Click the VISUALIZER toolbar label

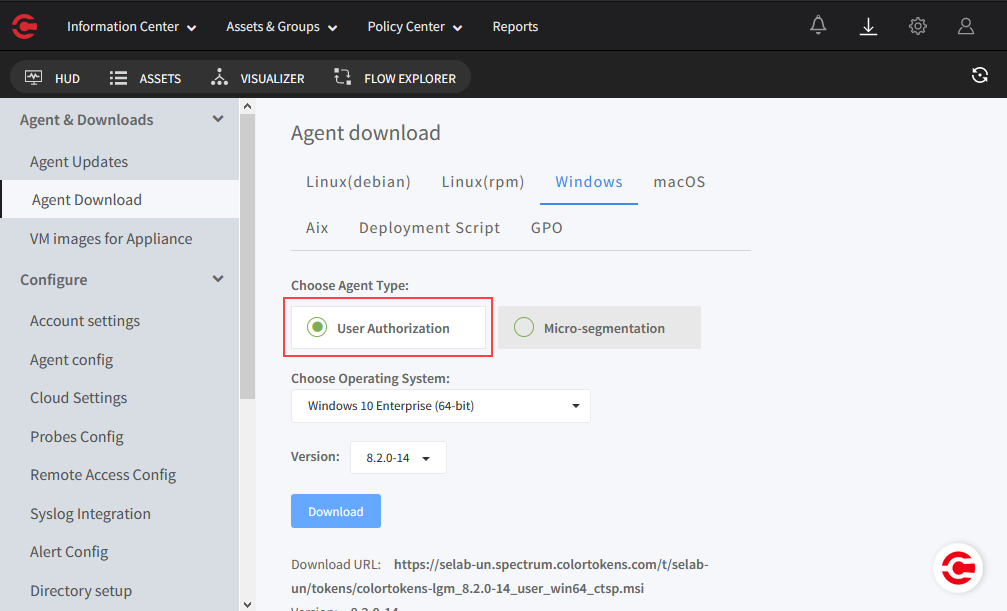click(272, 78)
